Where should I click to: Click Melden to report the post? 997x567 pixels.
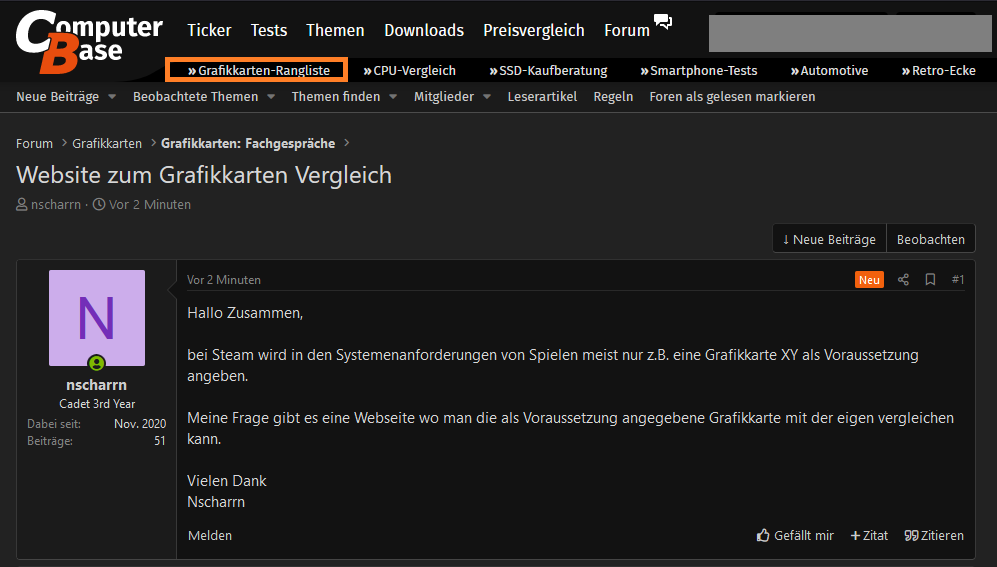(x=210, y=536)
